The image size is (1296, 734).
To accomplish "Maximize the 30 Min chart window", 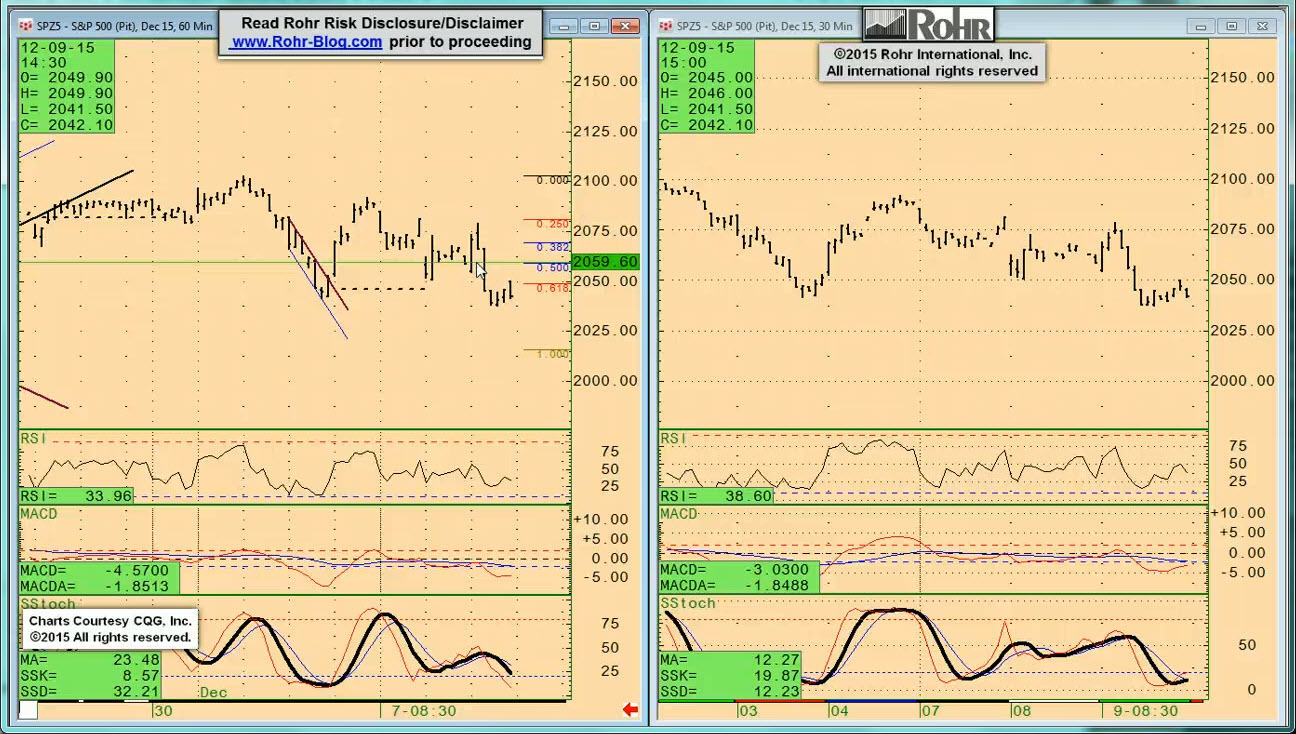I will click(1232, 26).
